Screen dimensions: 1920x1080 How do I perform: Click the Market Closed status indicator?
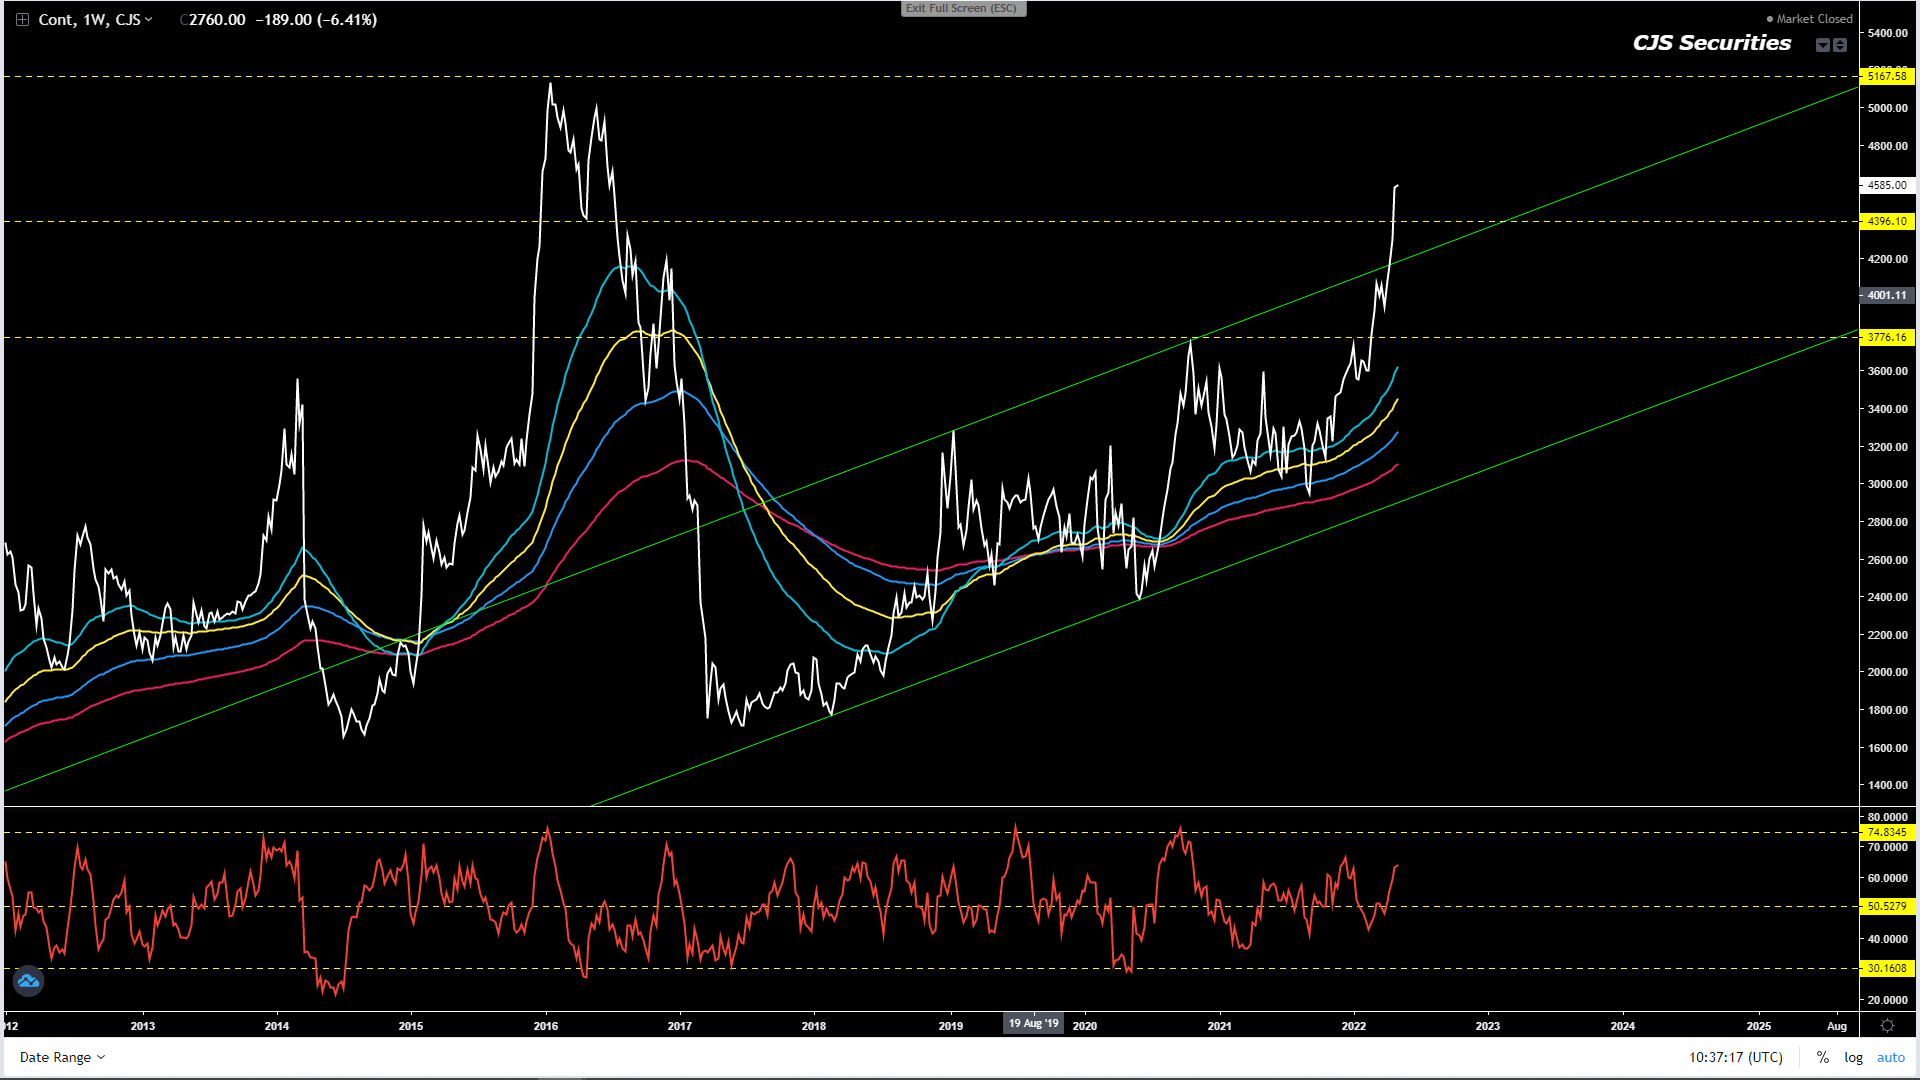(1809, 19)
